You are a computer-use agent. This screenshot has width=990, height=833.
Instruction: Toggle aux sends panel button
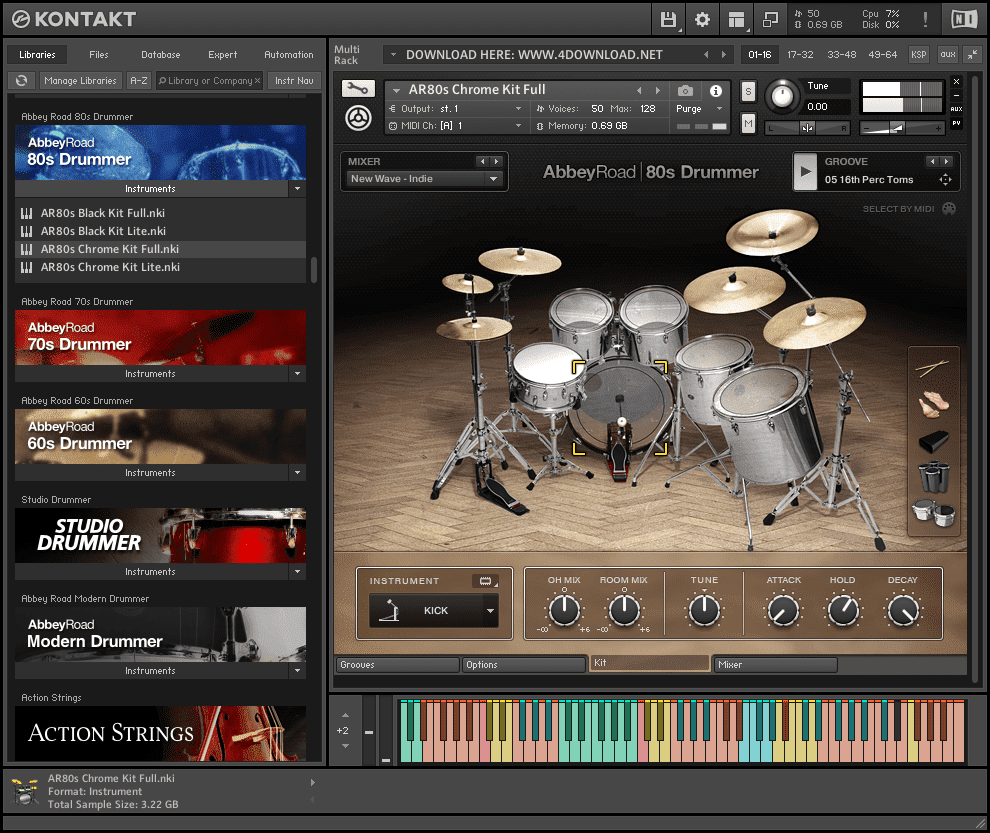pyautogui.click(x=948, y=55)
